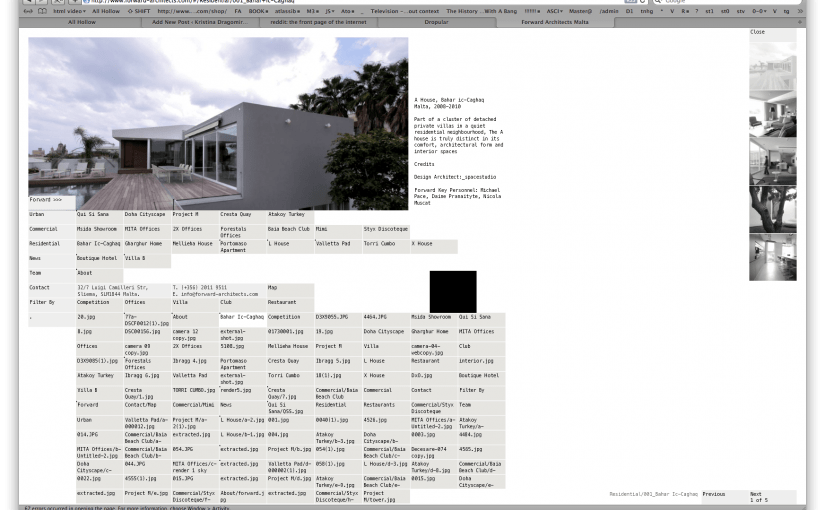Select the 'About/forward.jpg' cell
825x510 pixels.
coord(243,496)
